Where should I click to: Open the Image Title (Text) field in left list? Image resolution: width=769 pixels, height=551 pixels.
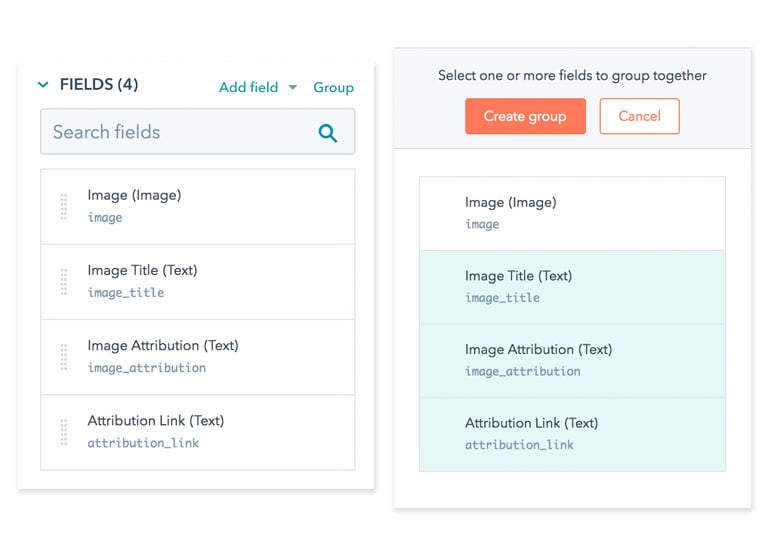tap(198, 282)
